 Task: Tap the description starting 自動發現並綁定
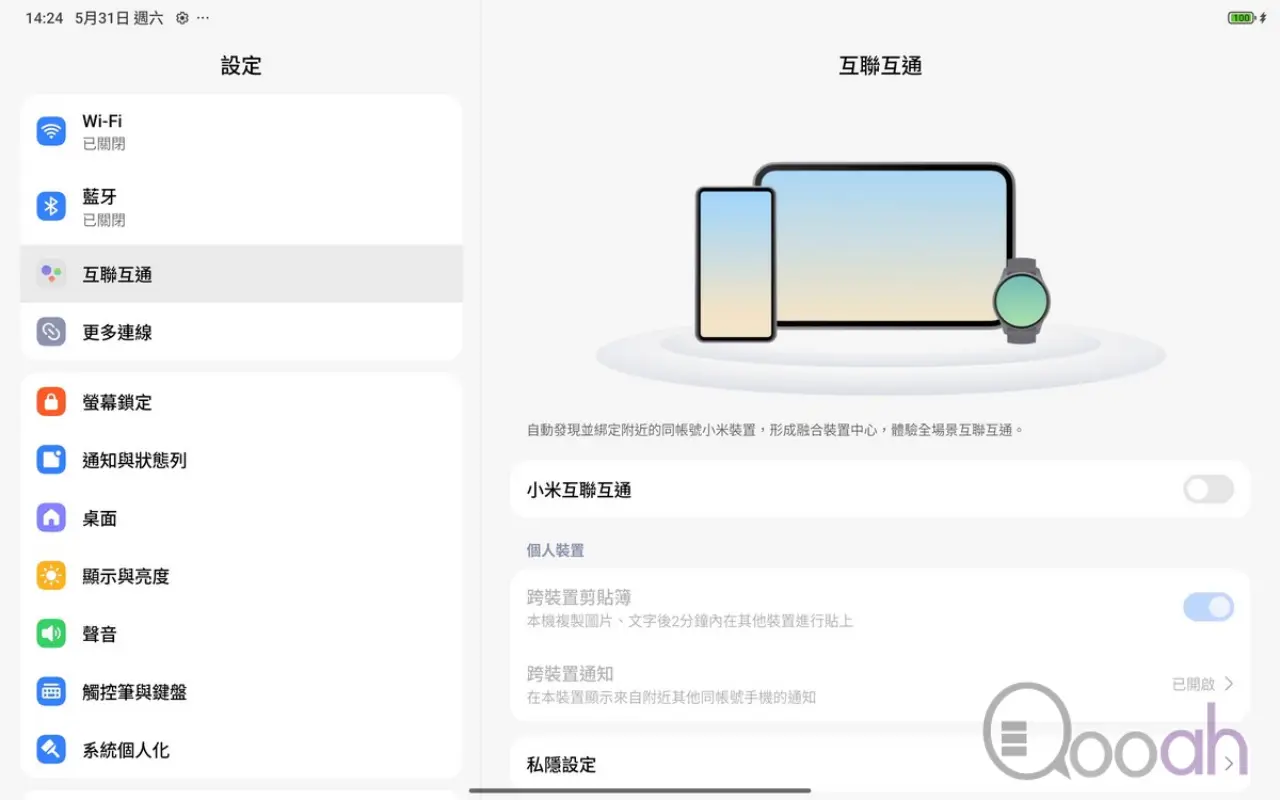tap(776, 430)
